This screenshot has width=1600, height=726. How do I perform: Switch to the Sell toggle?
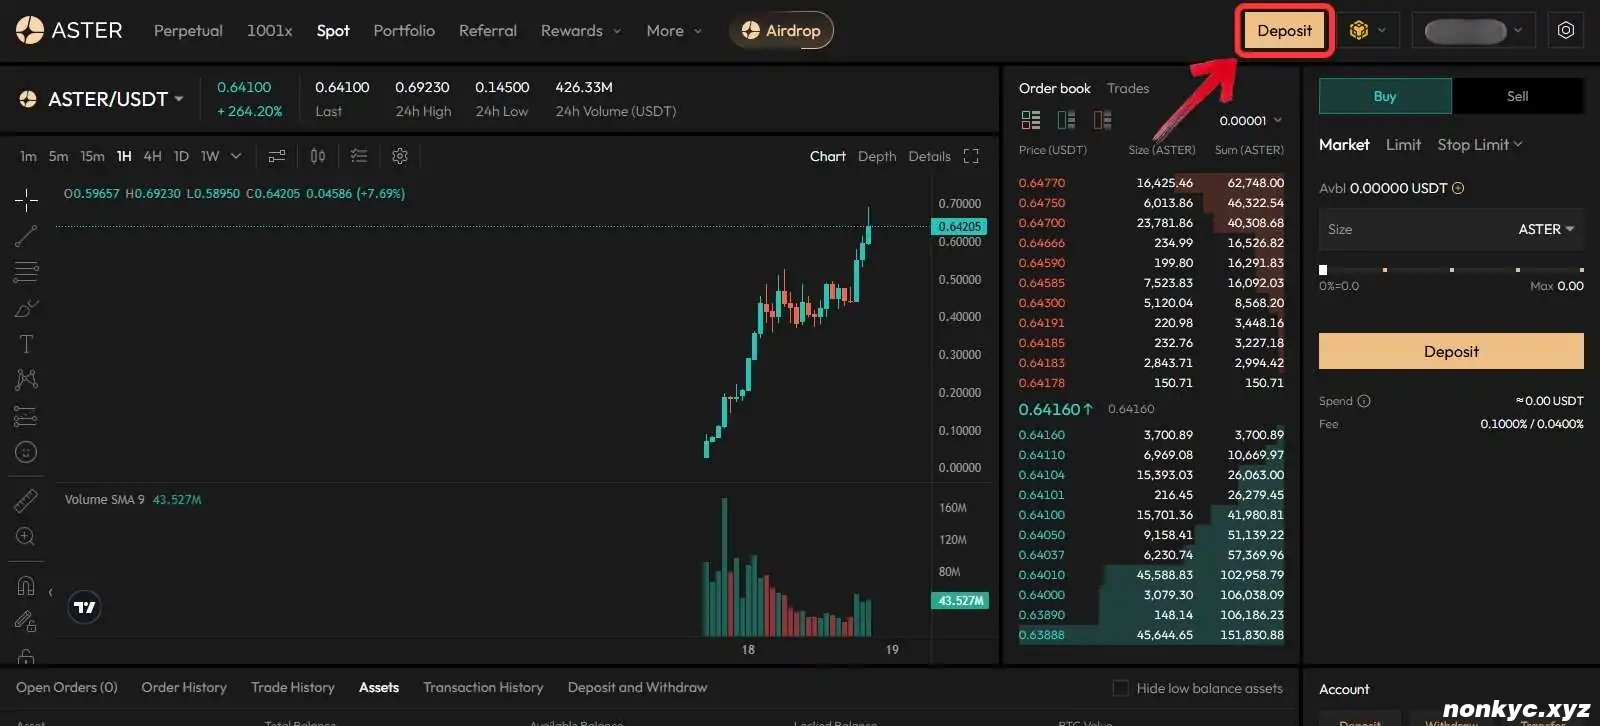1517,96
